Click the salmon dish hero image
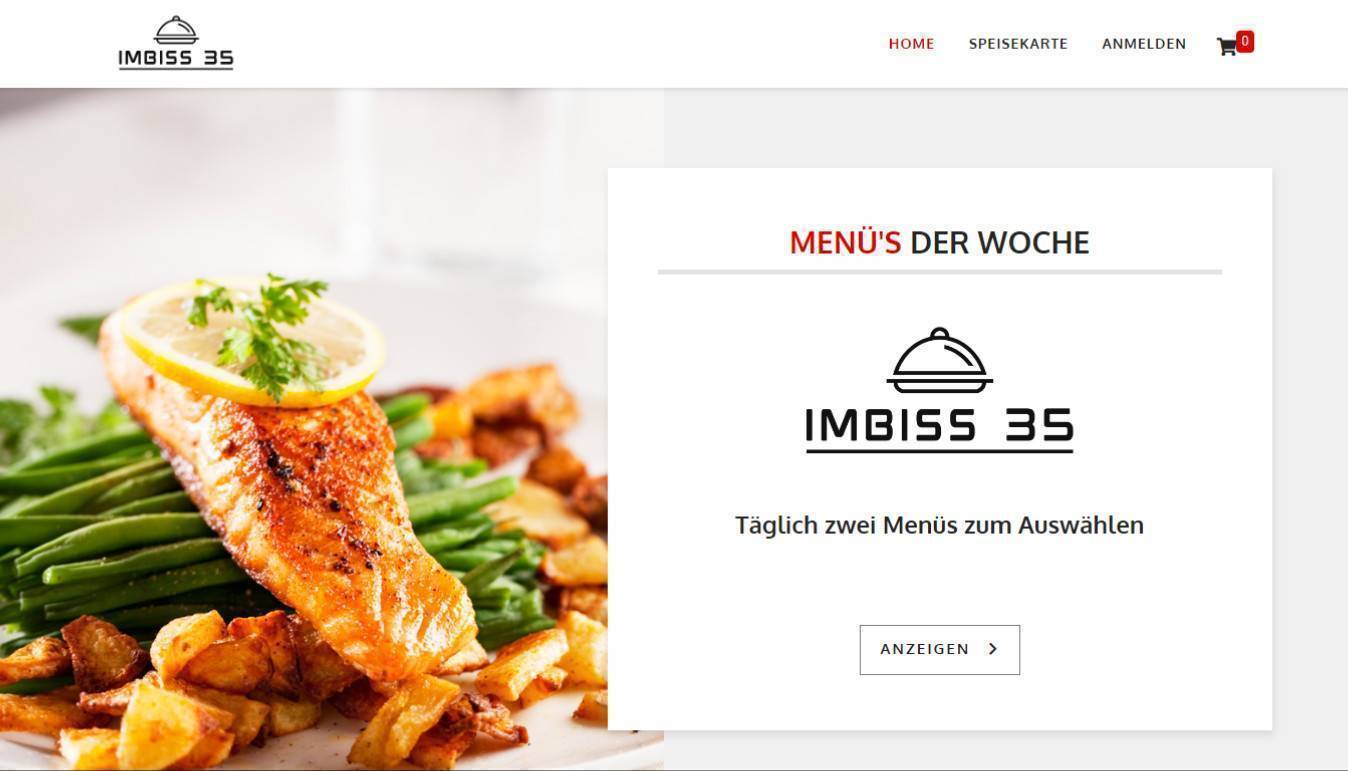This screenshot has height=771, width=1348. coord(332,429)
